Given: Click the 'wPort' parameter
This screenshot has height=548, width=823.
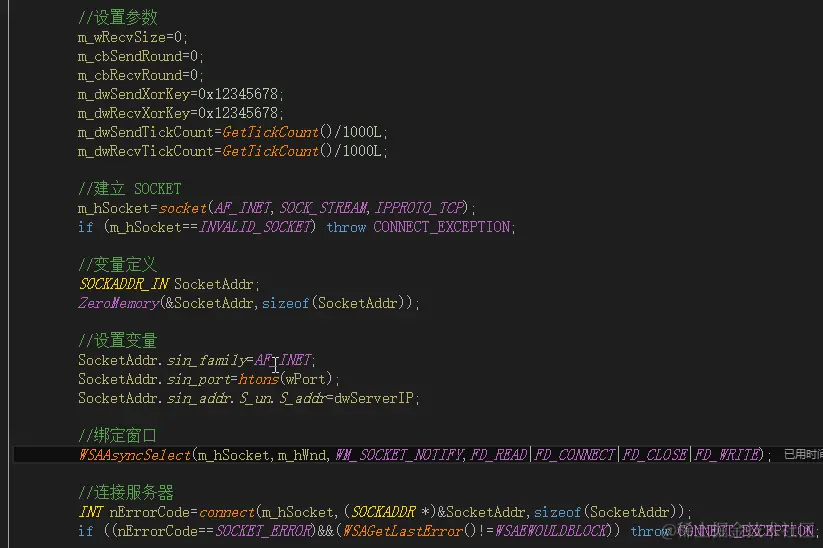Looking at the screenshot, I should [305, 379].
